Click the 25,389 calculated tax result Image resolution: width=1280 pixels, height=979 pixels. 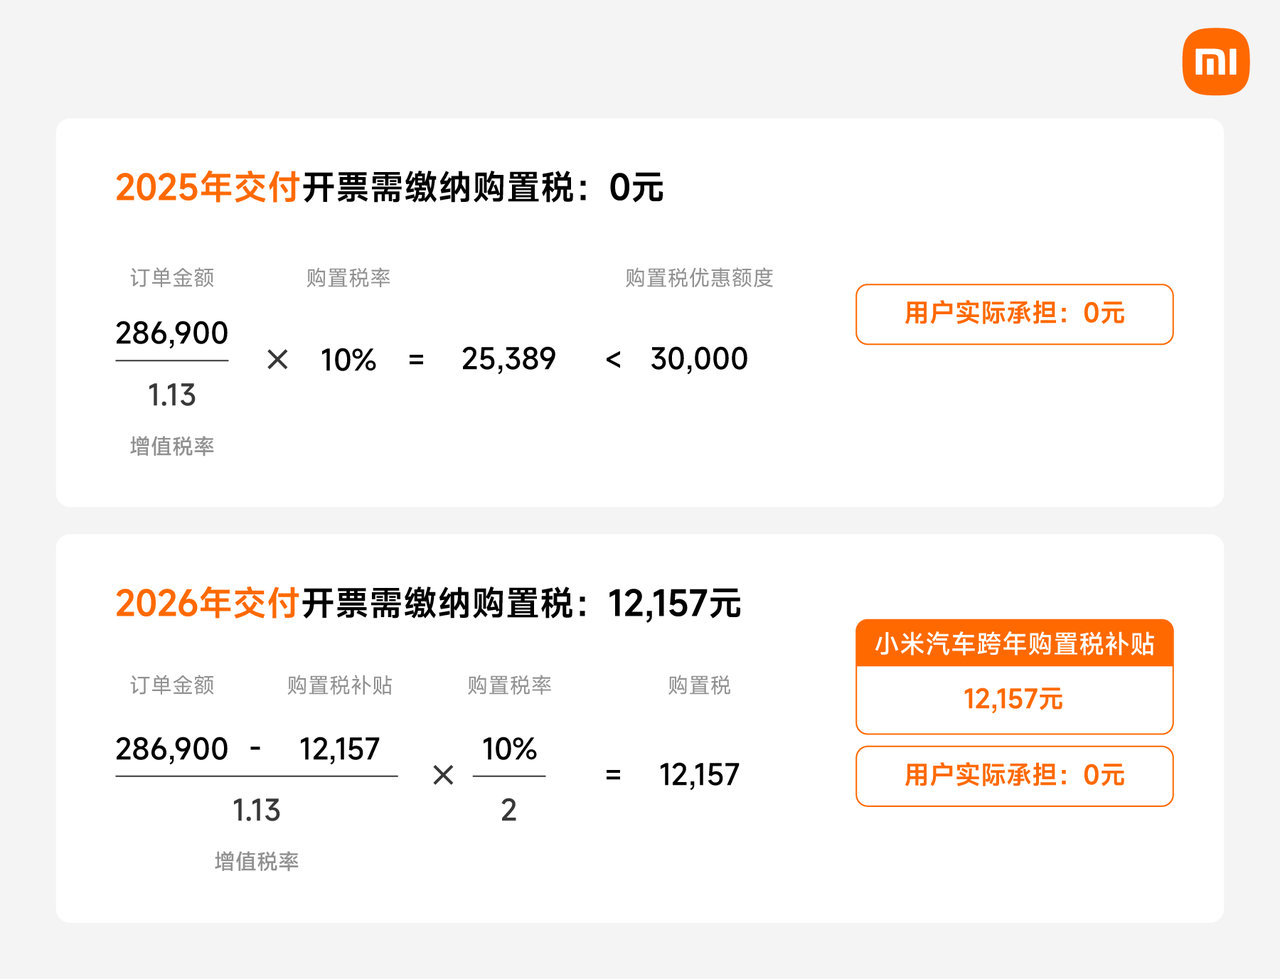pos(508,359)
